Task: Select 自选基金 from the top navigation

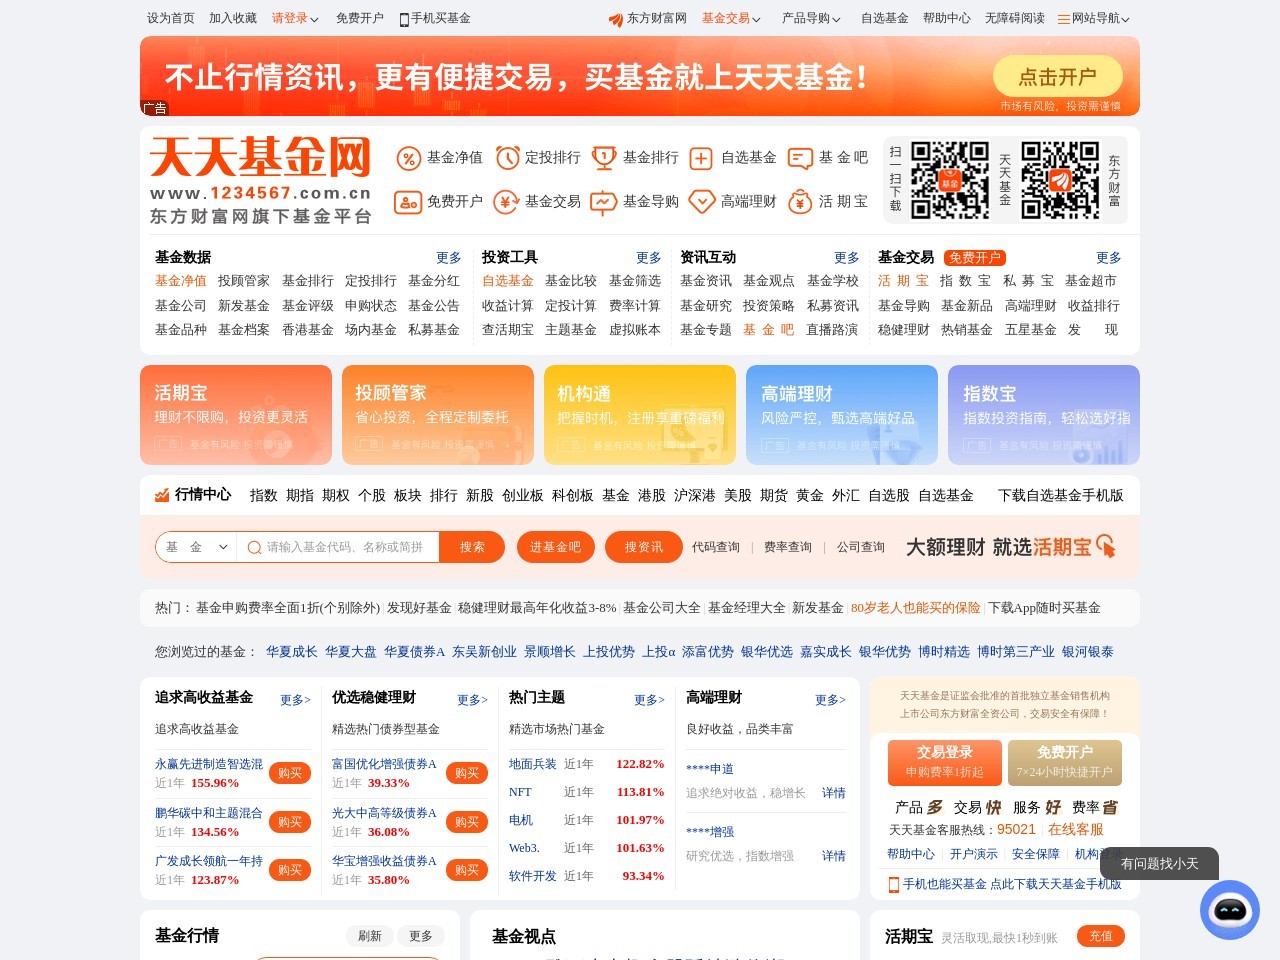Action: click(x=884, y=18)
